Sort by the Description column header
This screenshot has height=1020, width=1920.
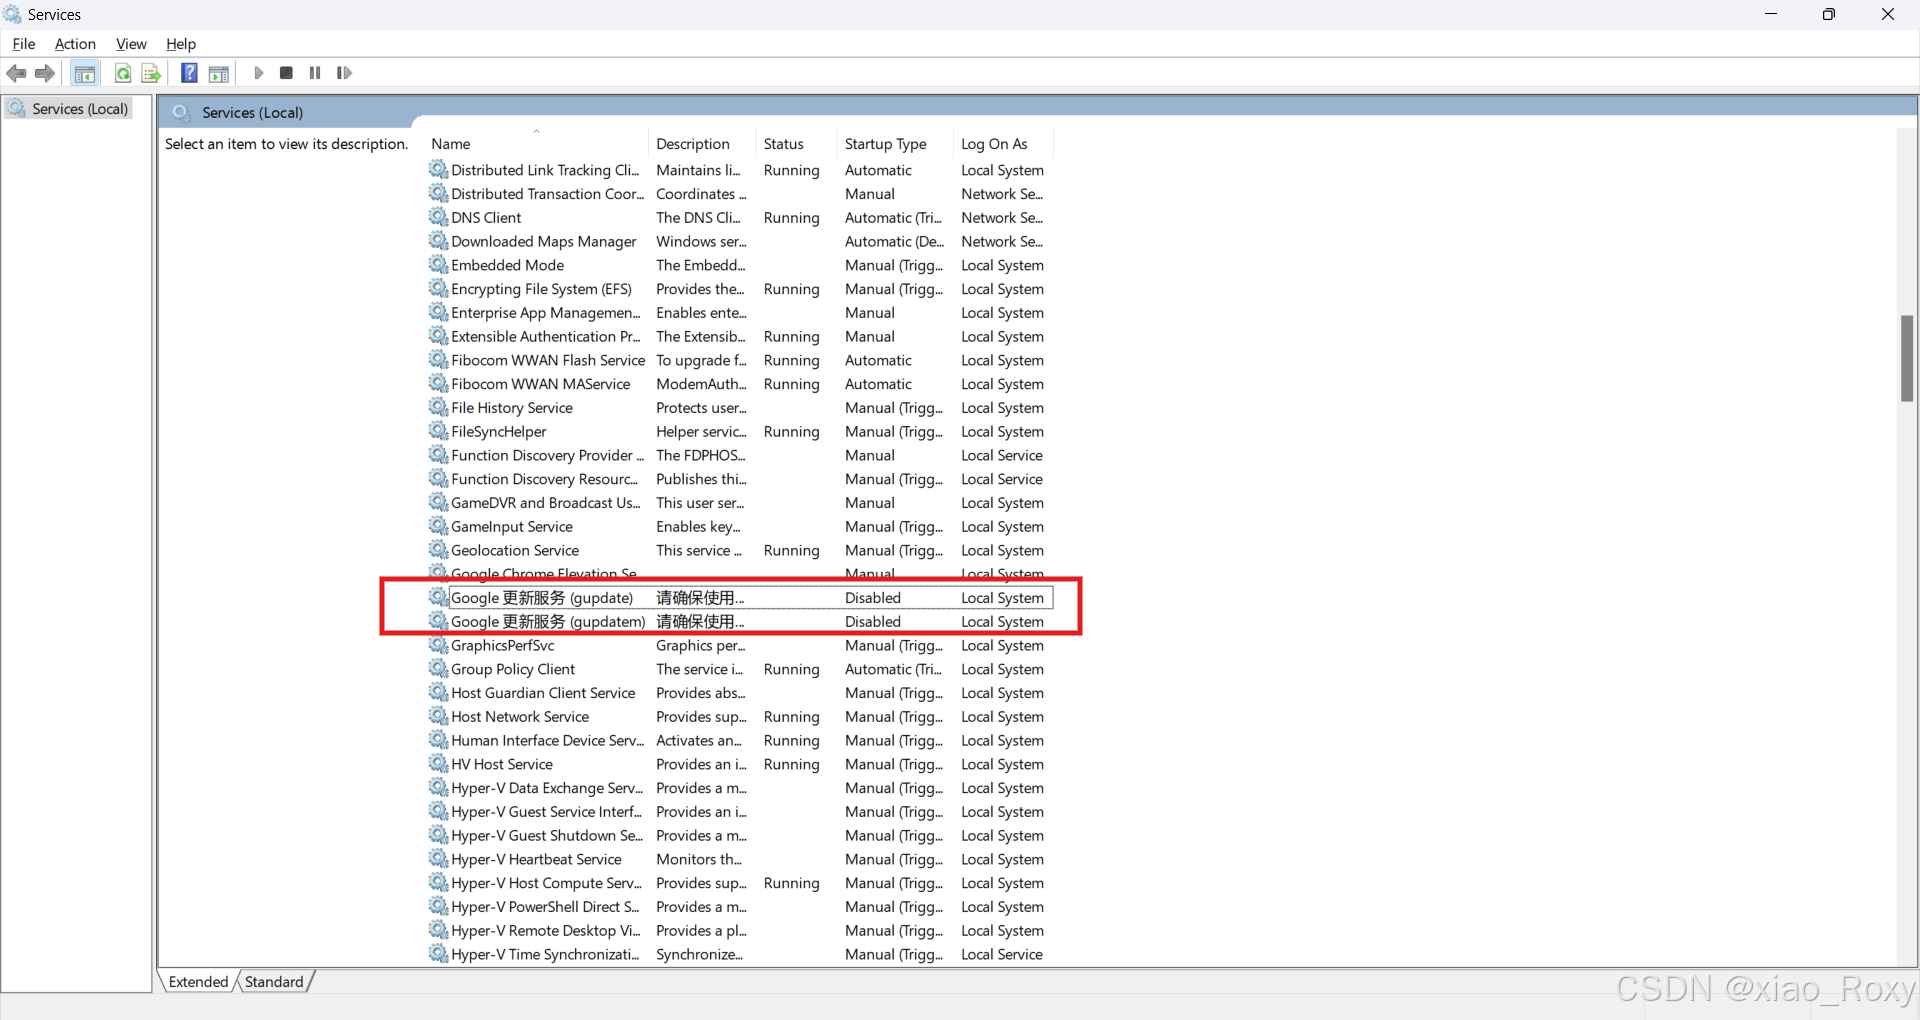coord(702,144)
